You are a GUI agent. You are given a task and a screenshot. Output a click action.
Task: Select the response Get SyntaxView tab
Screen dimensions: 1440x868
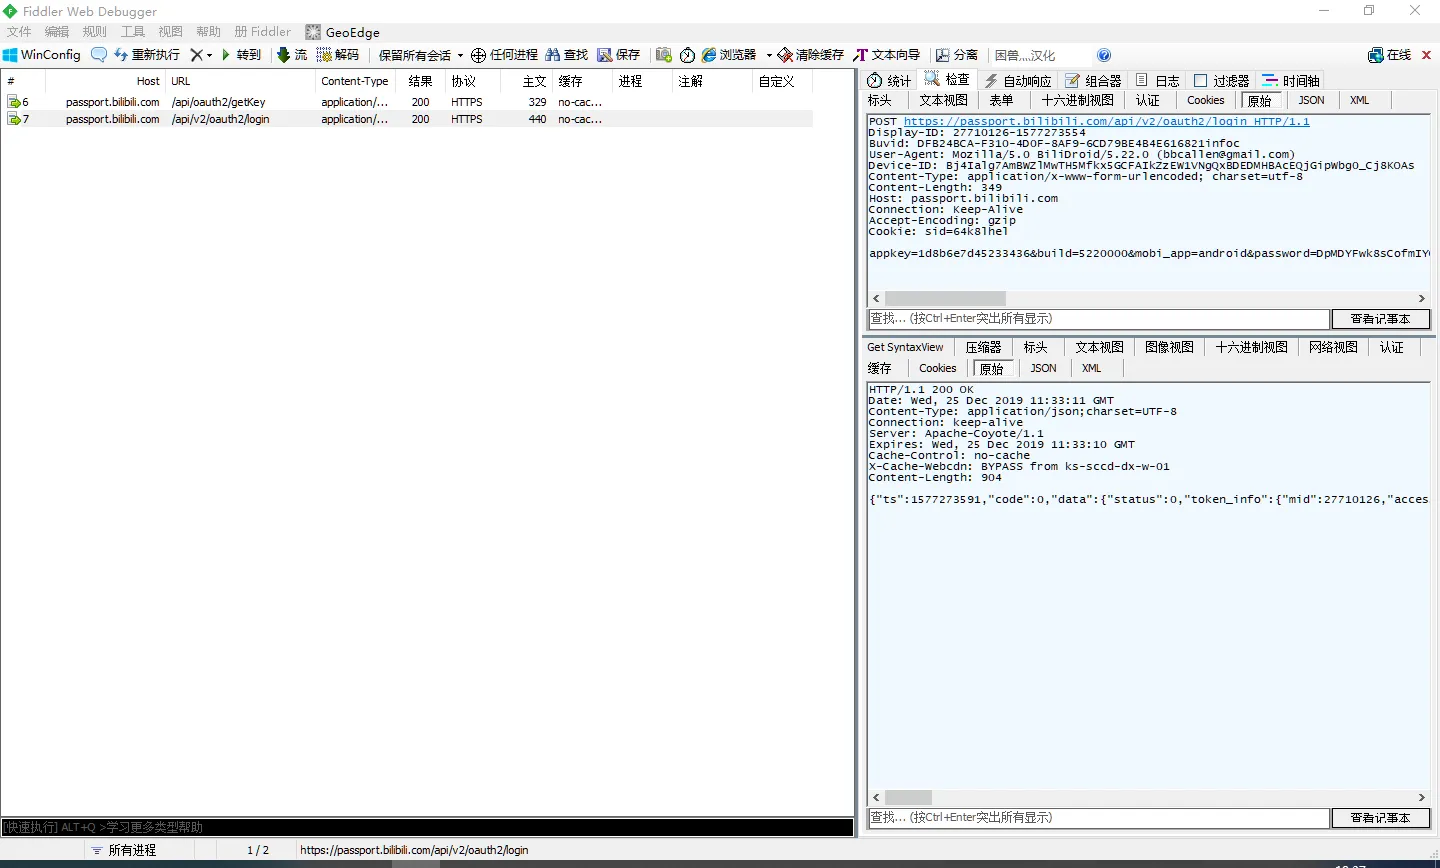pos(905,347)
